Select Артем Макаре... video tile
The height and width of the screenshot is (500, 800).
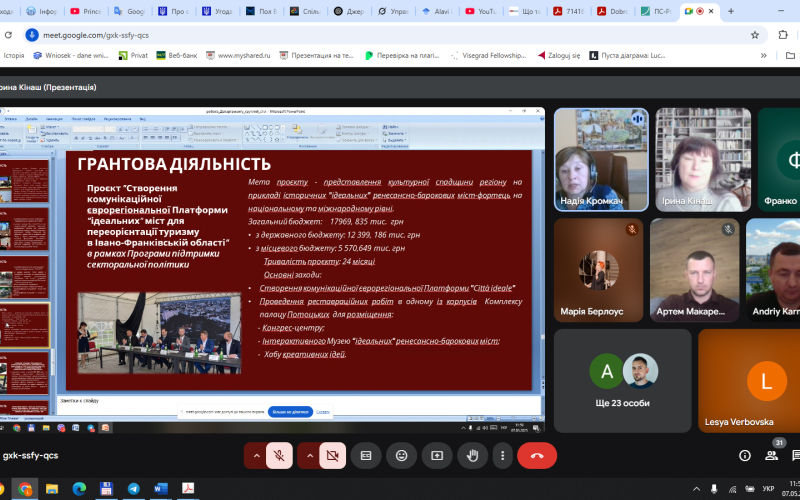pyautogui.click(x=694, y=270)
